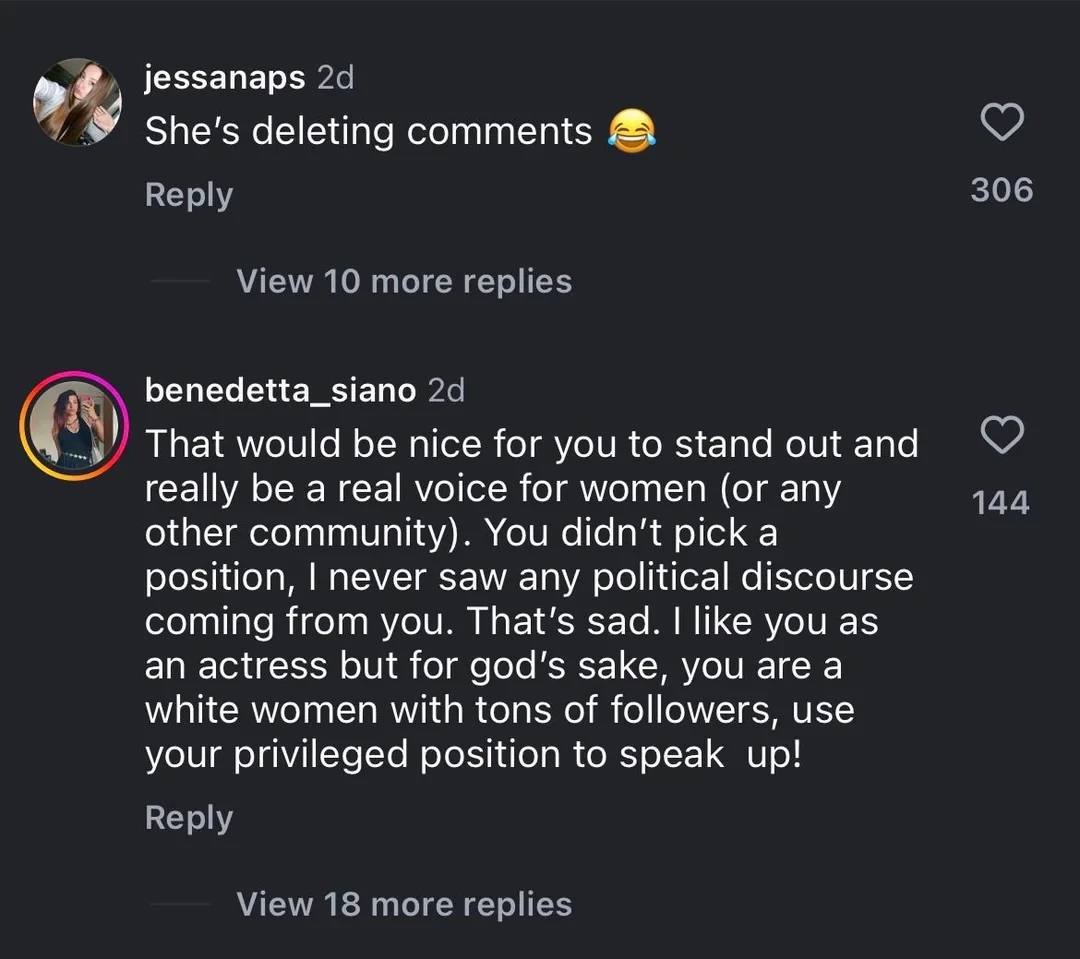Expand 'View 10 more replies'
The width and height of the screenshot is (1080, 959).
point(404,281)
